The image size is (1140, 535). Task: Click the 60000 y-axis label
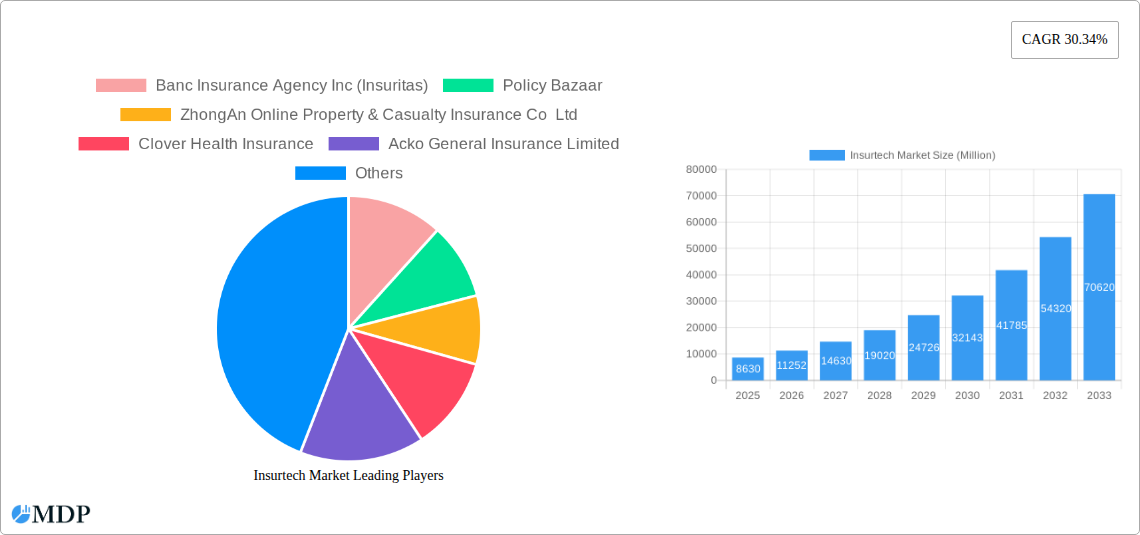point(702,222)
